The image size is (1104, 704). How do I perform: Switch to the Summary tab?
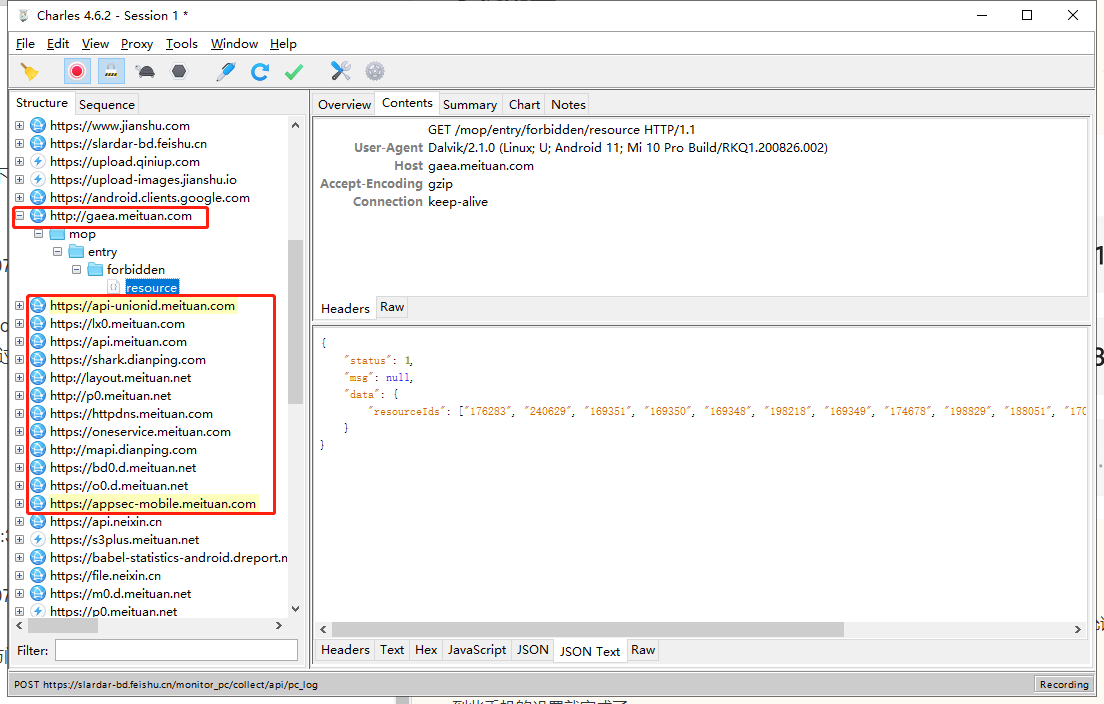click(470, 104)
